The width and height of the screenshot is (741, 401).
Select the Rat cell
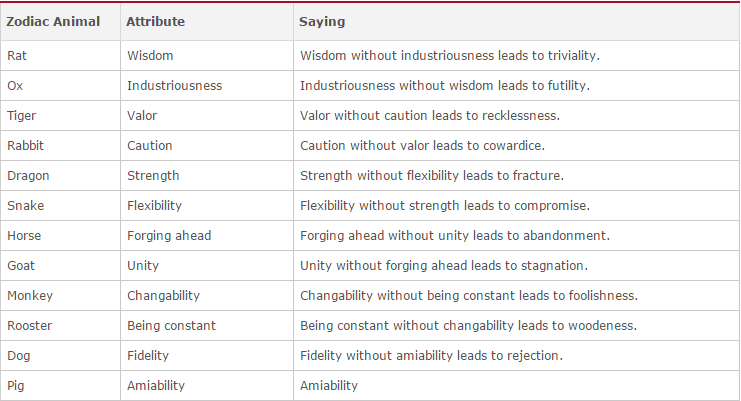[17, 56]
